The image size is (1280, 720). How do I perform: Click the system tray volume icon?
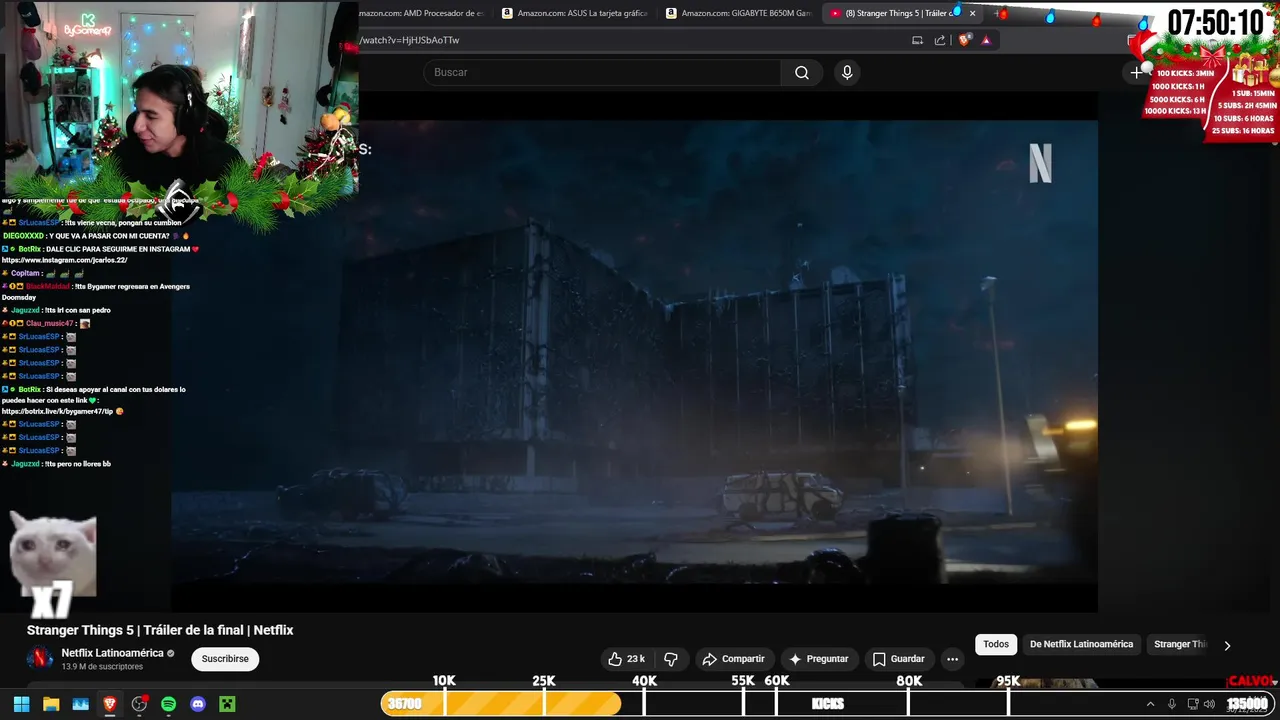(x=1210, y=704)
